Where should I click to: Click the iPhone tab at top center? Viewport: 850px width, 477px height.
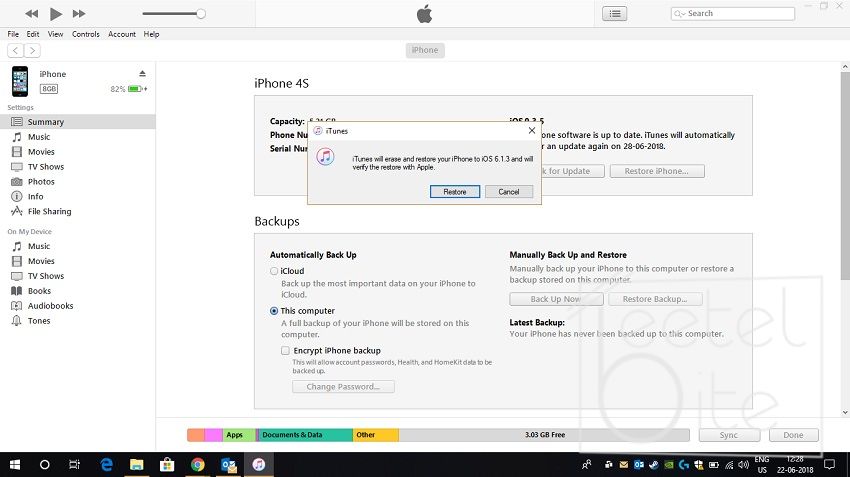[425, 50]
